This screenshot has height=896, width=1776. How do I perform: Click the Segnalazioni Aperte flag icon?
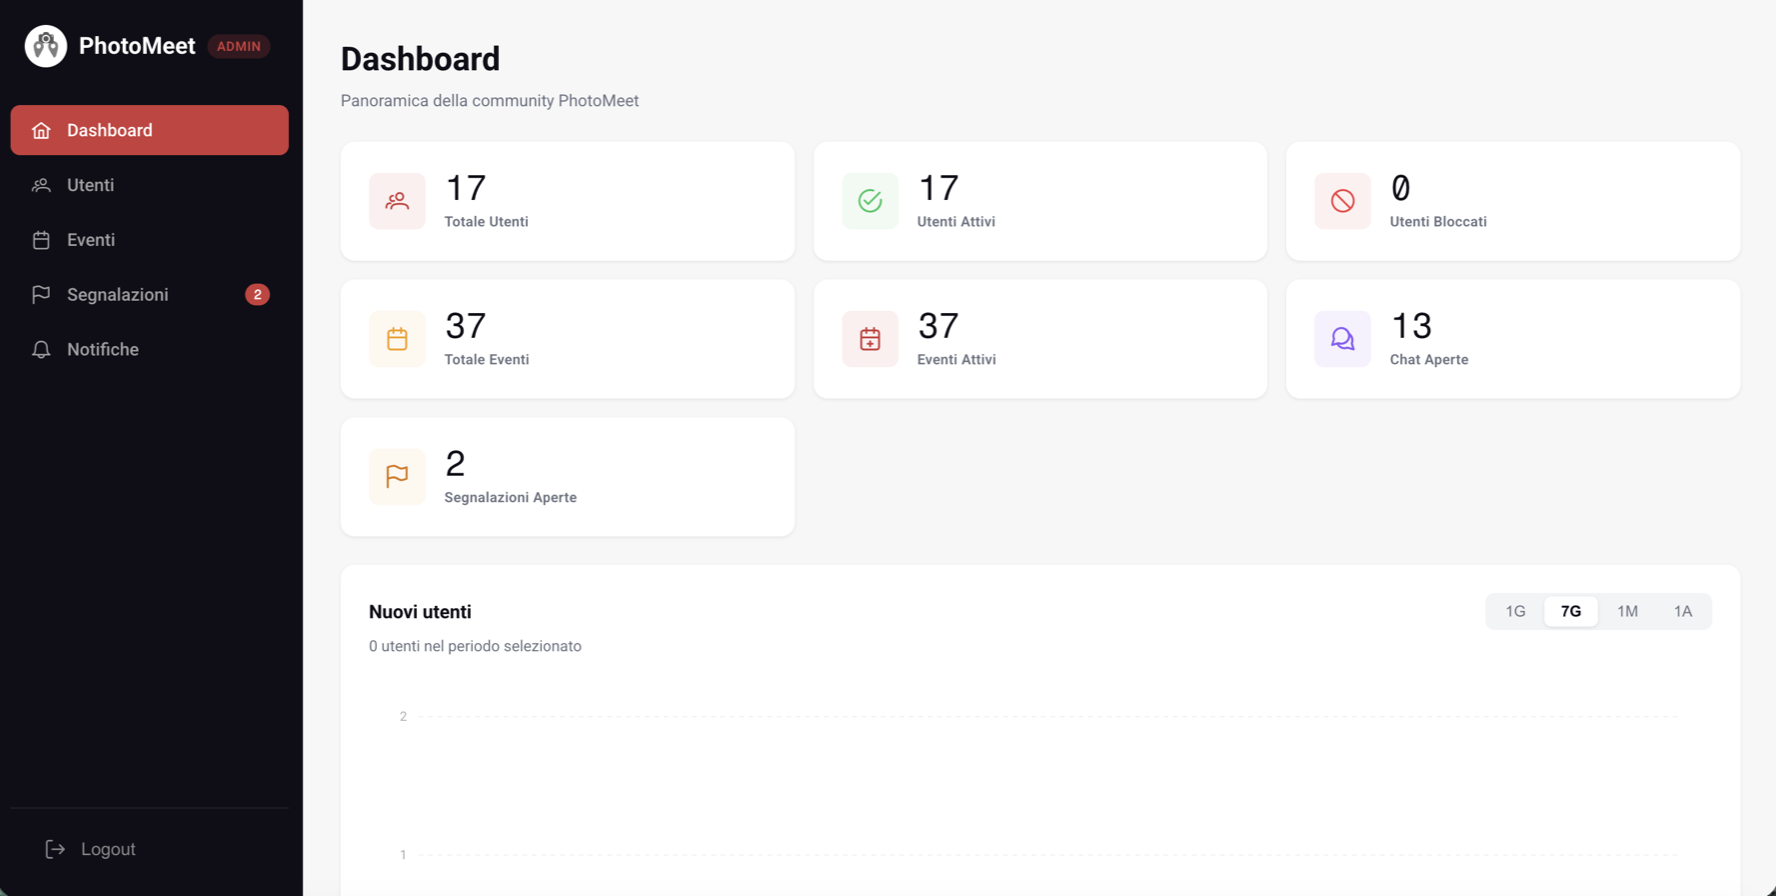[397, 476]
